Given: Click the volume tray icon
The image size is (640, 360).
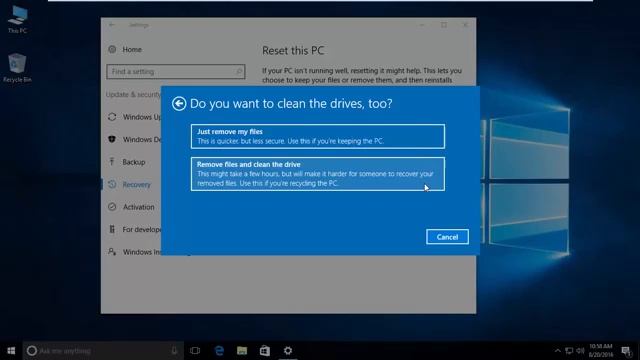Looking at the screenshot, I should pos(580,351).
